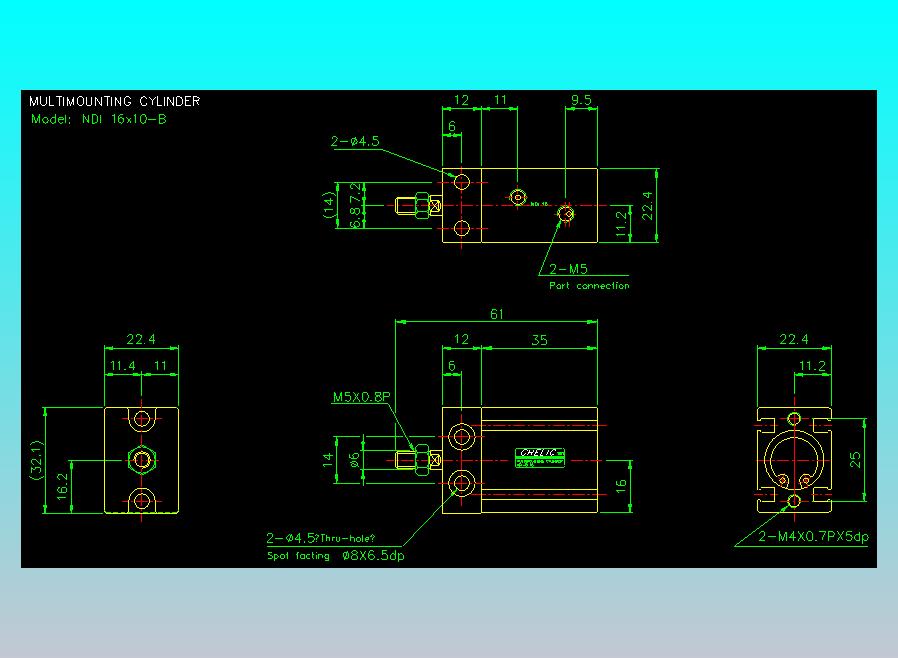Viewport: 898px width, 658px height.
Task: Select the '25' dimension in end view
Action: click(855, 460)
